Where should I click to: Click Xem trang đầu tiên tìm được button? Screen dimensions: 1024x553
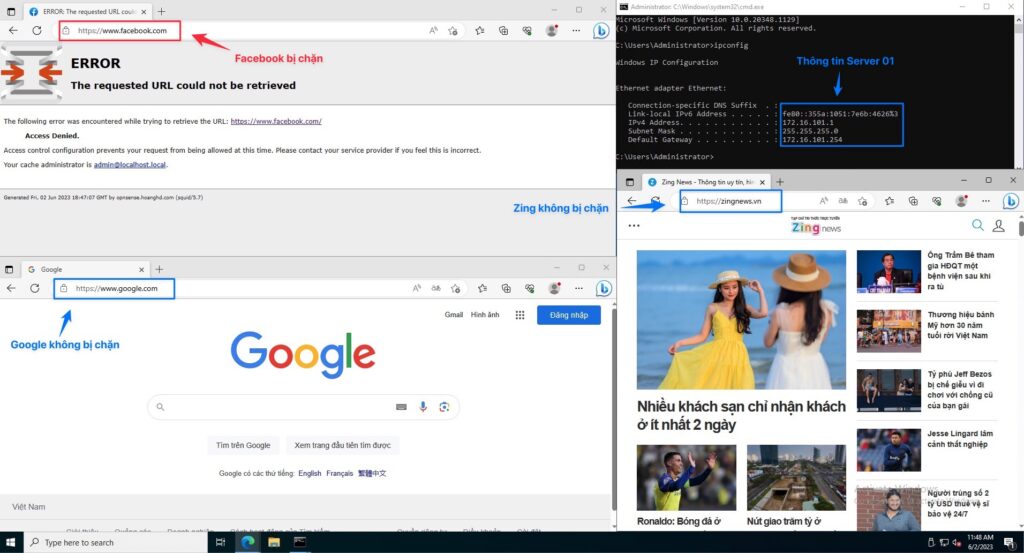click(x=342, y=445)
